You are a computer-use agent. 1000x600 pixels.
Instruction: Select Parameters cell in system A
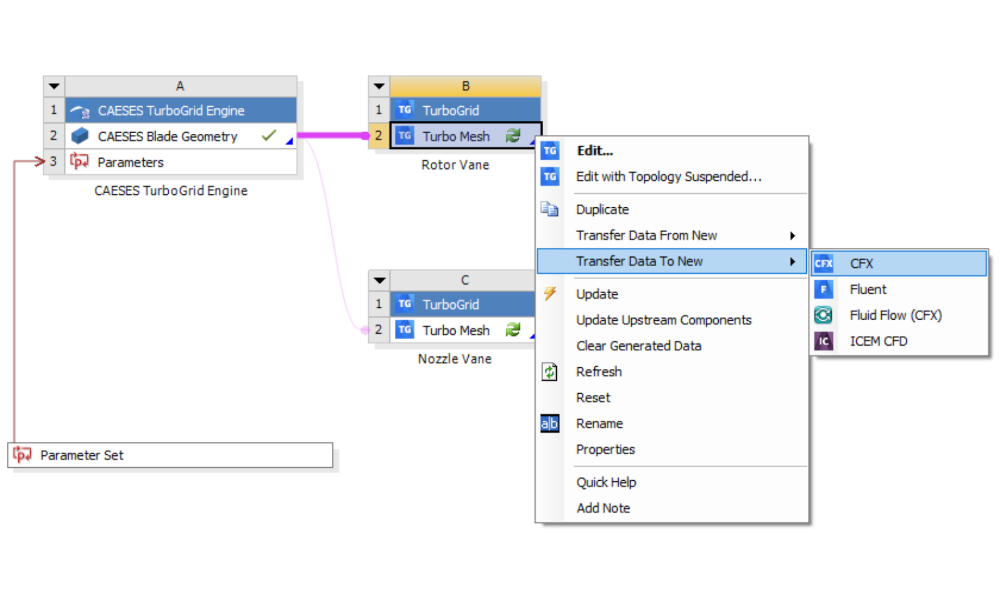point(130,162)
